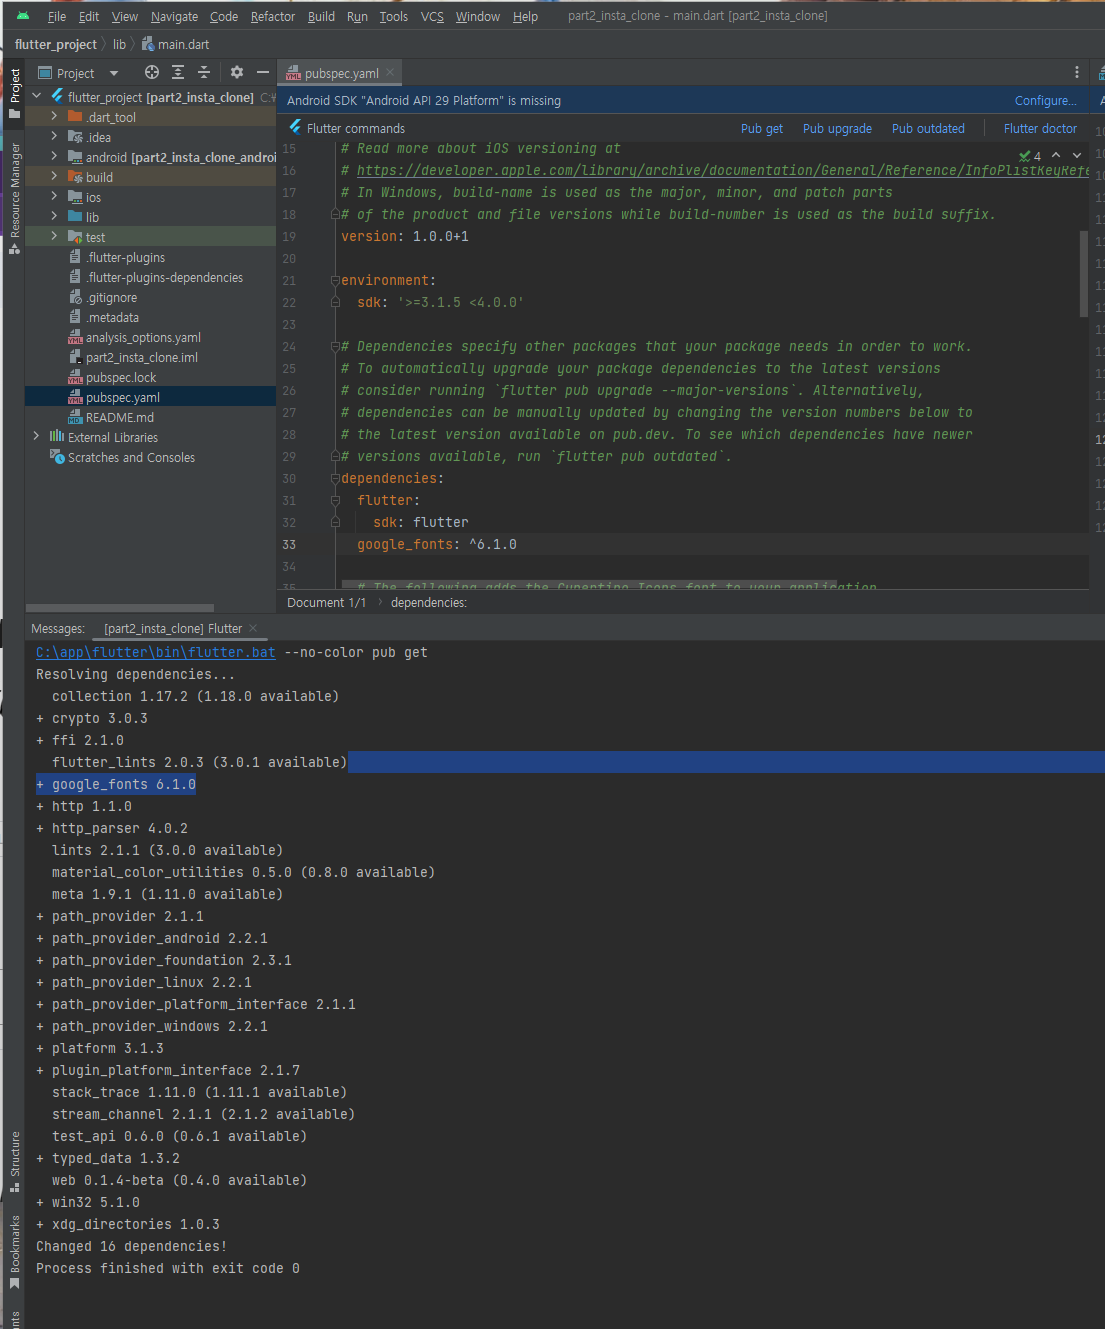Go to next highlighted problem arrow
The height and width of the screenshot is (1329, 1105).
pyautogui.click(x=1077, y=155)
